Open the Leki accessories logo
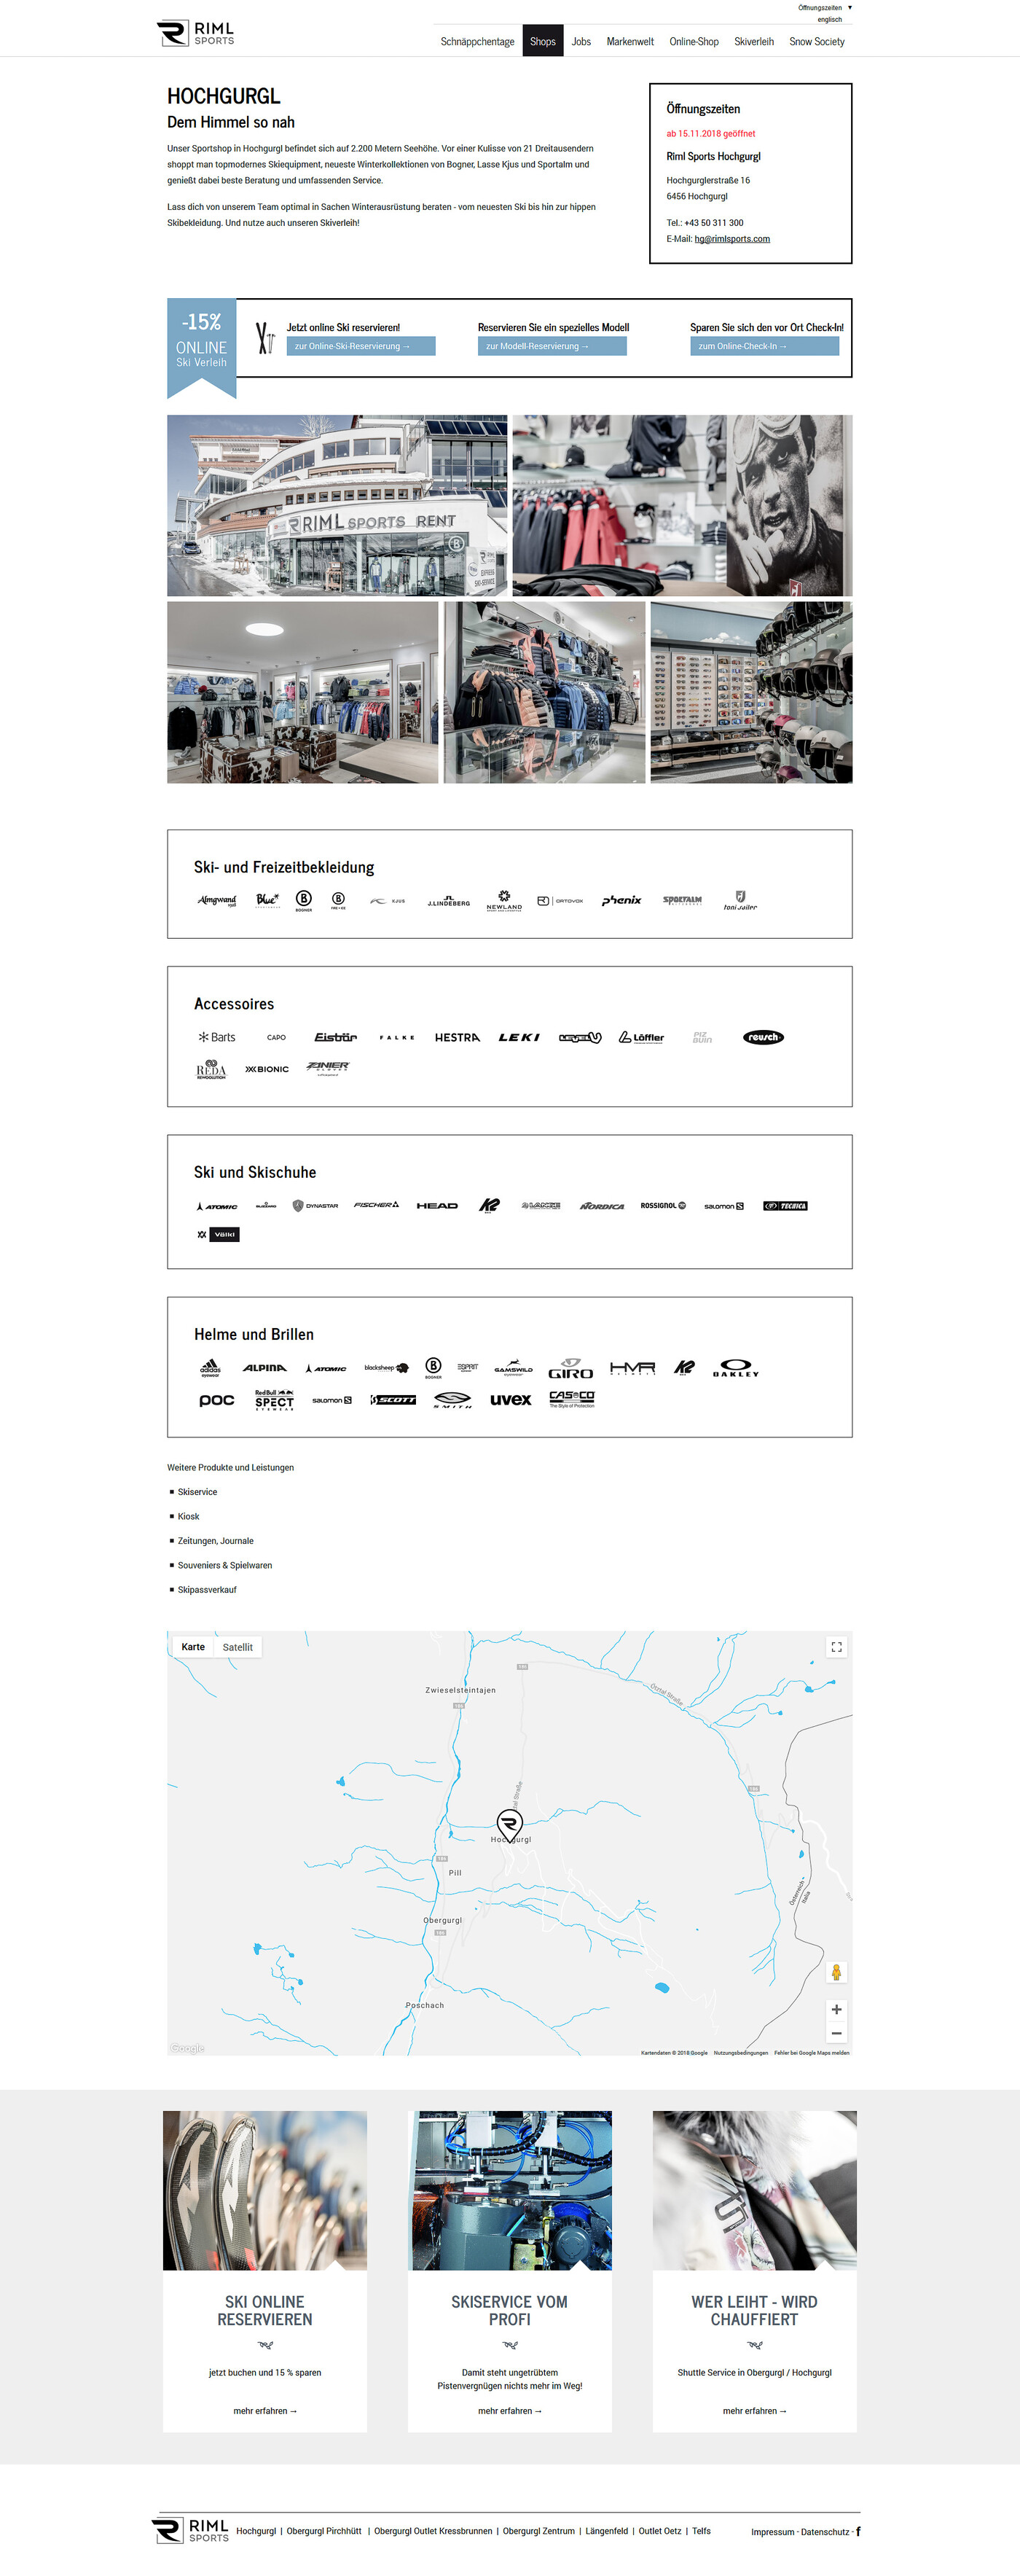This screenshot has height=2576, width=1020. point(519,1037)
